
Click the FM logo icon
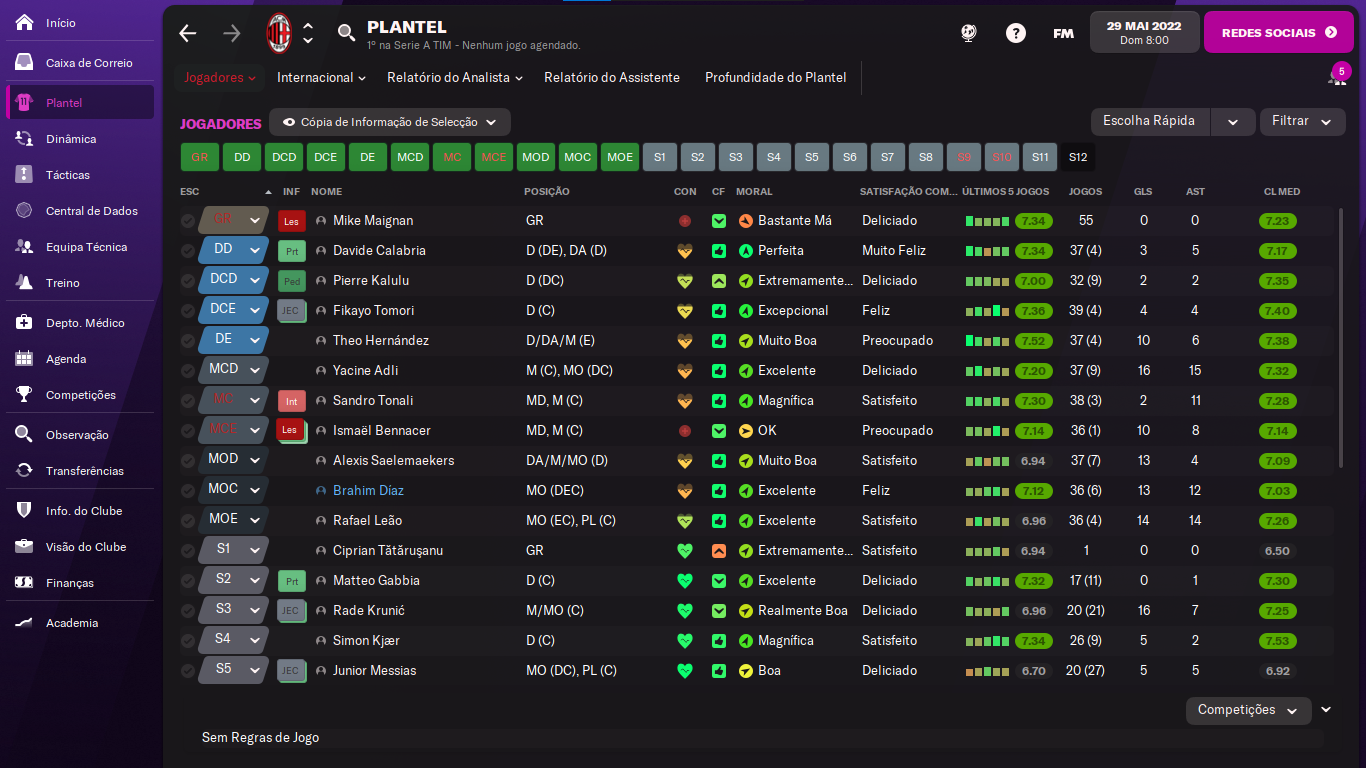(x=1063, y=33)
